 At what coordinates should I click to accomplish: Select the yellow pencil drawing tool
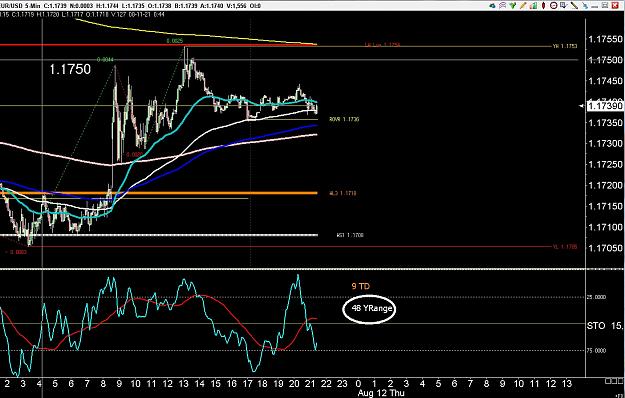(523, 6)
